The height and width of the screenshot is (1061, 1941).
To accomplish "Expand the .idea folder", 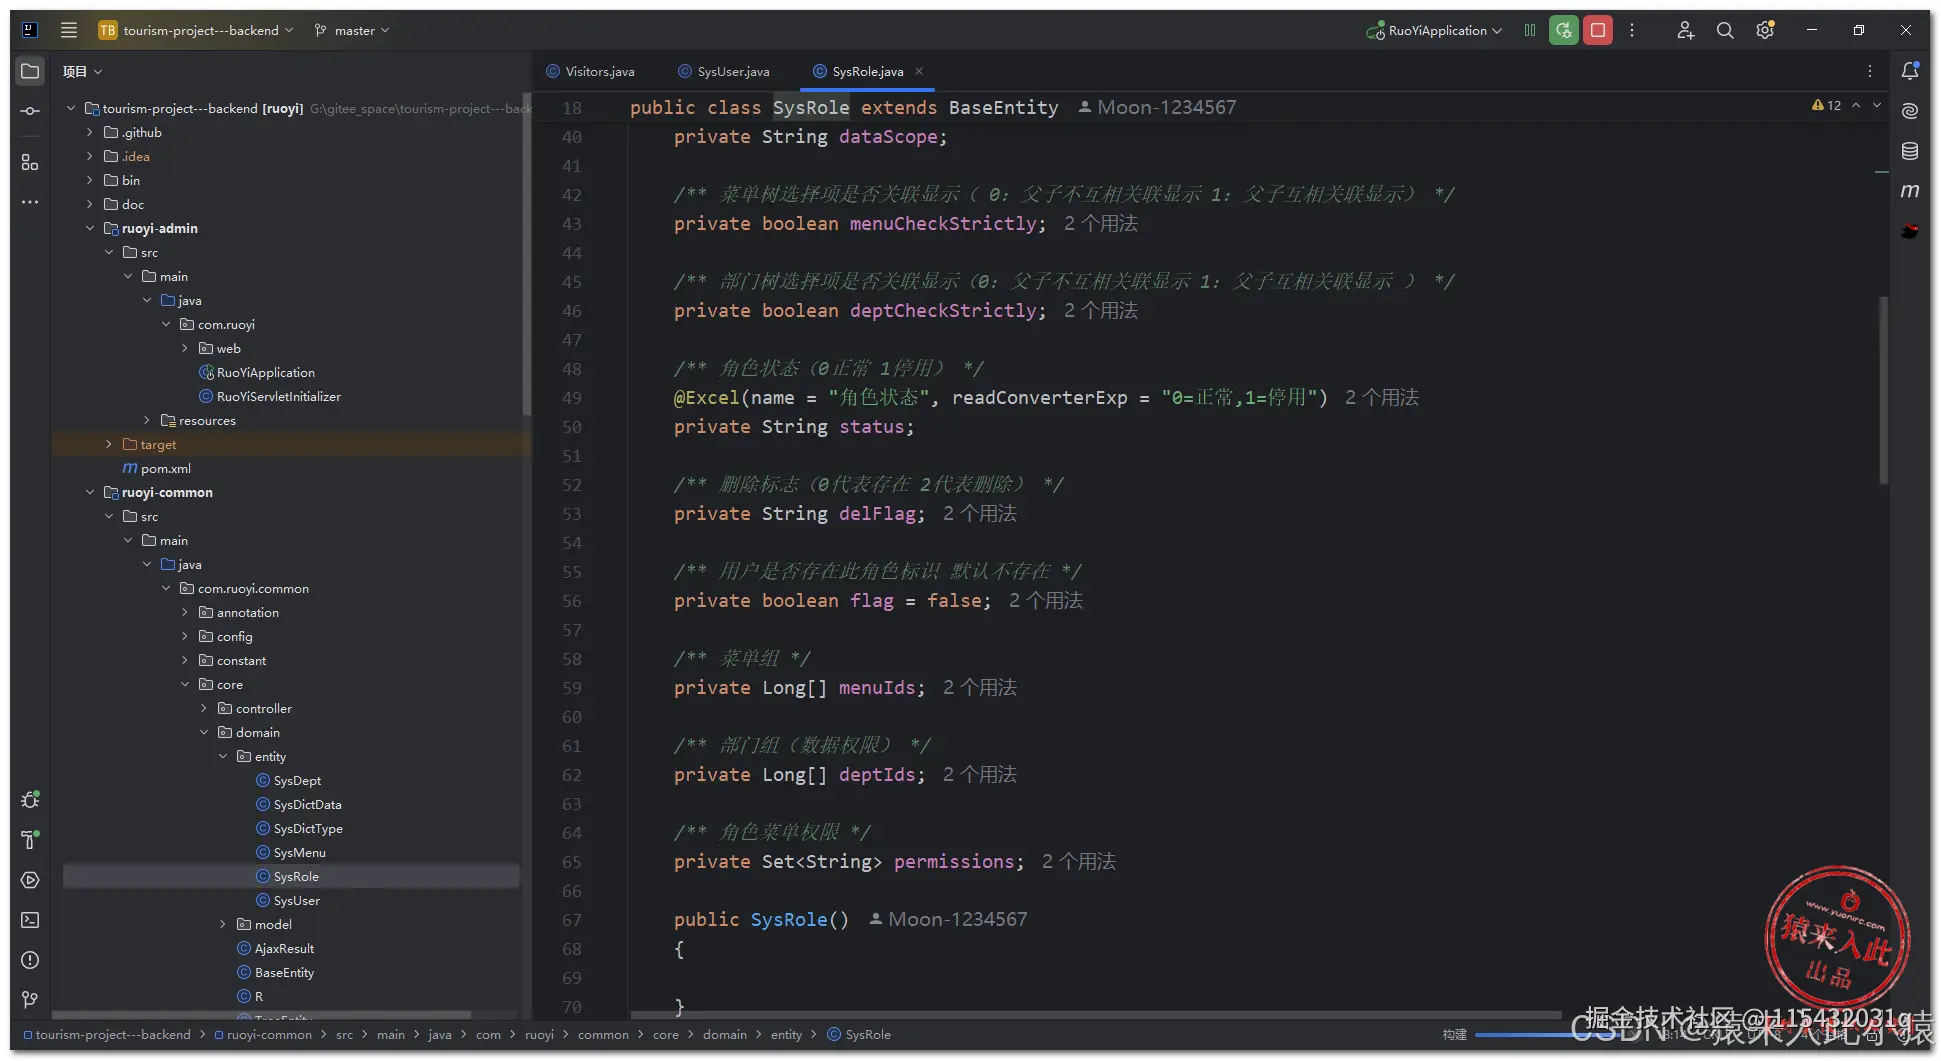I will click(90, 156).
